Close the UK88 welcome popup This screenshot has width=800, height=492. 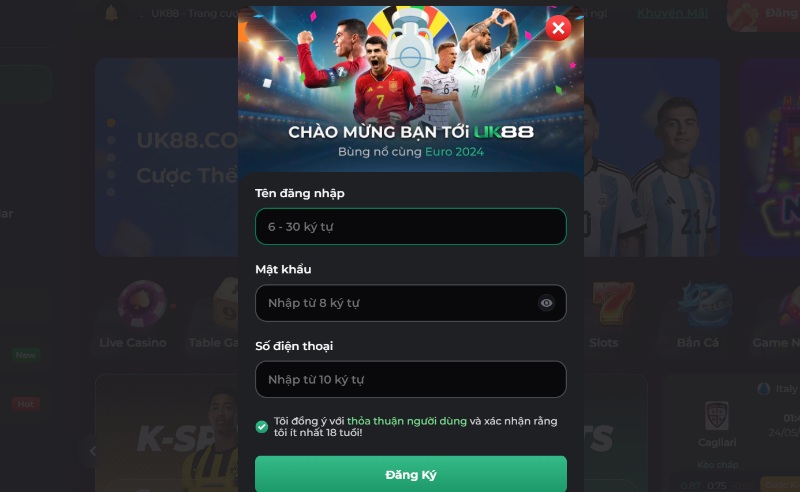(558, 28)
